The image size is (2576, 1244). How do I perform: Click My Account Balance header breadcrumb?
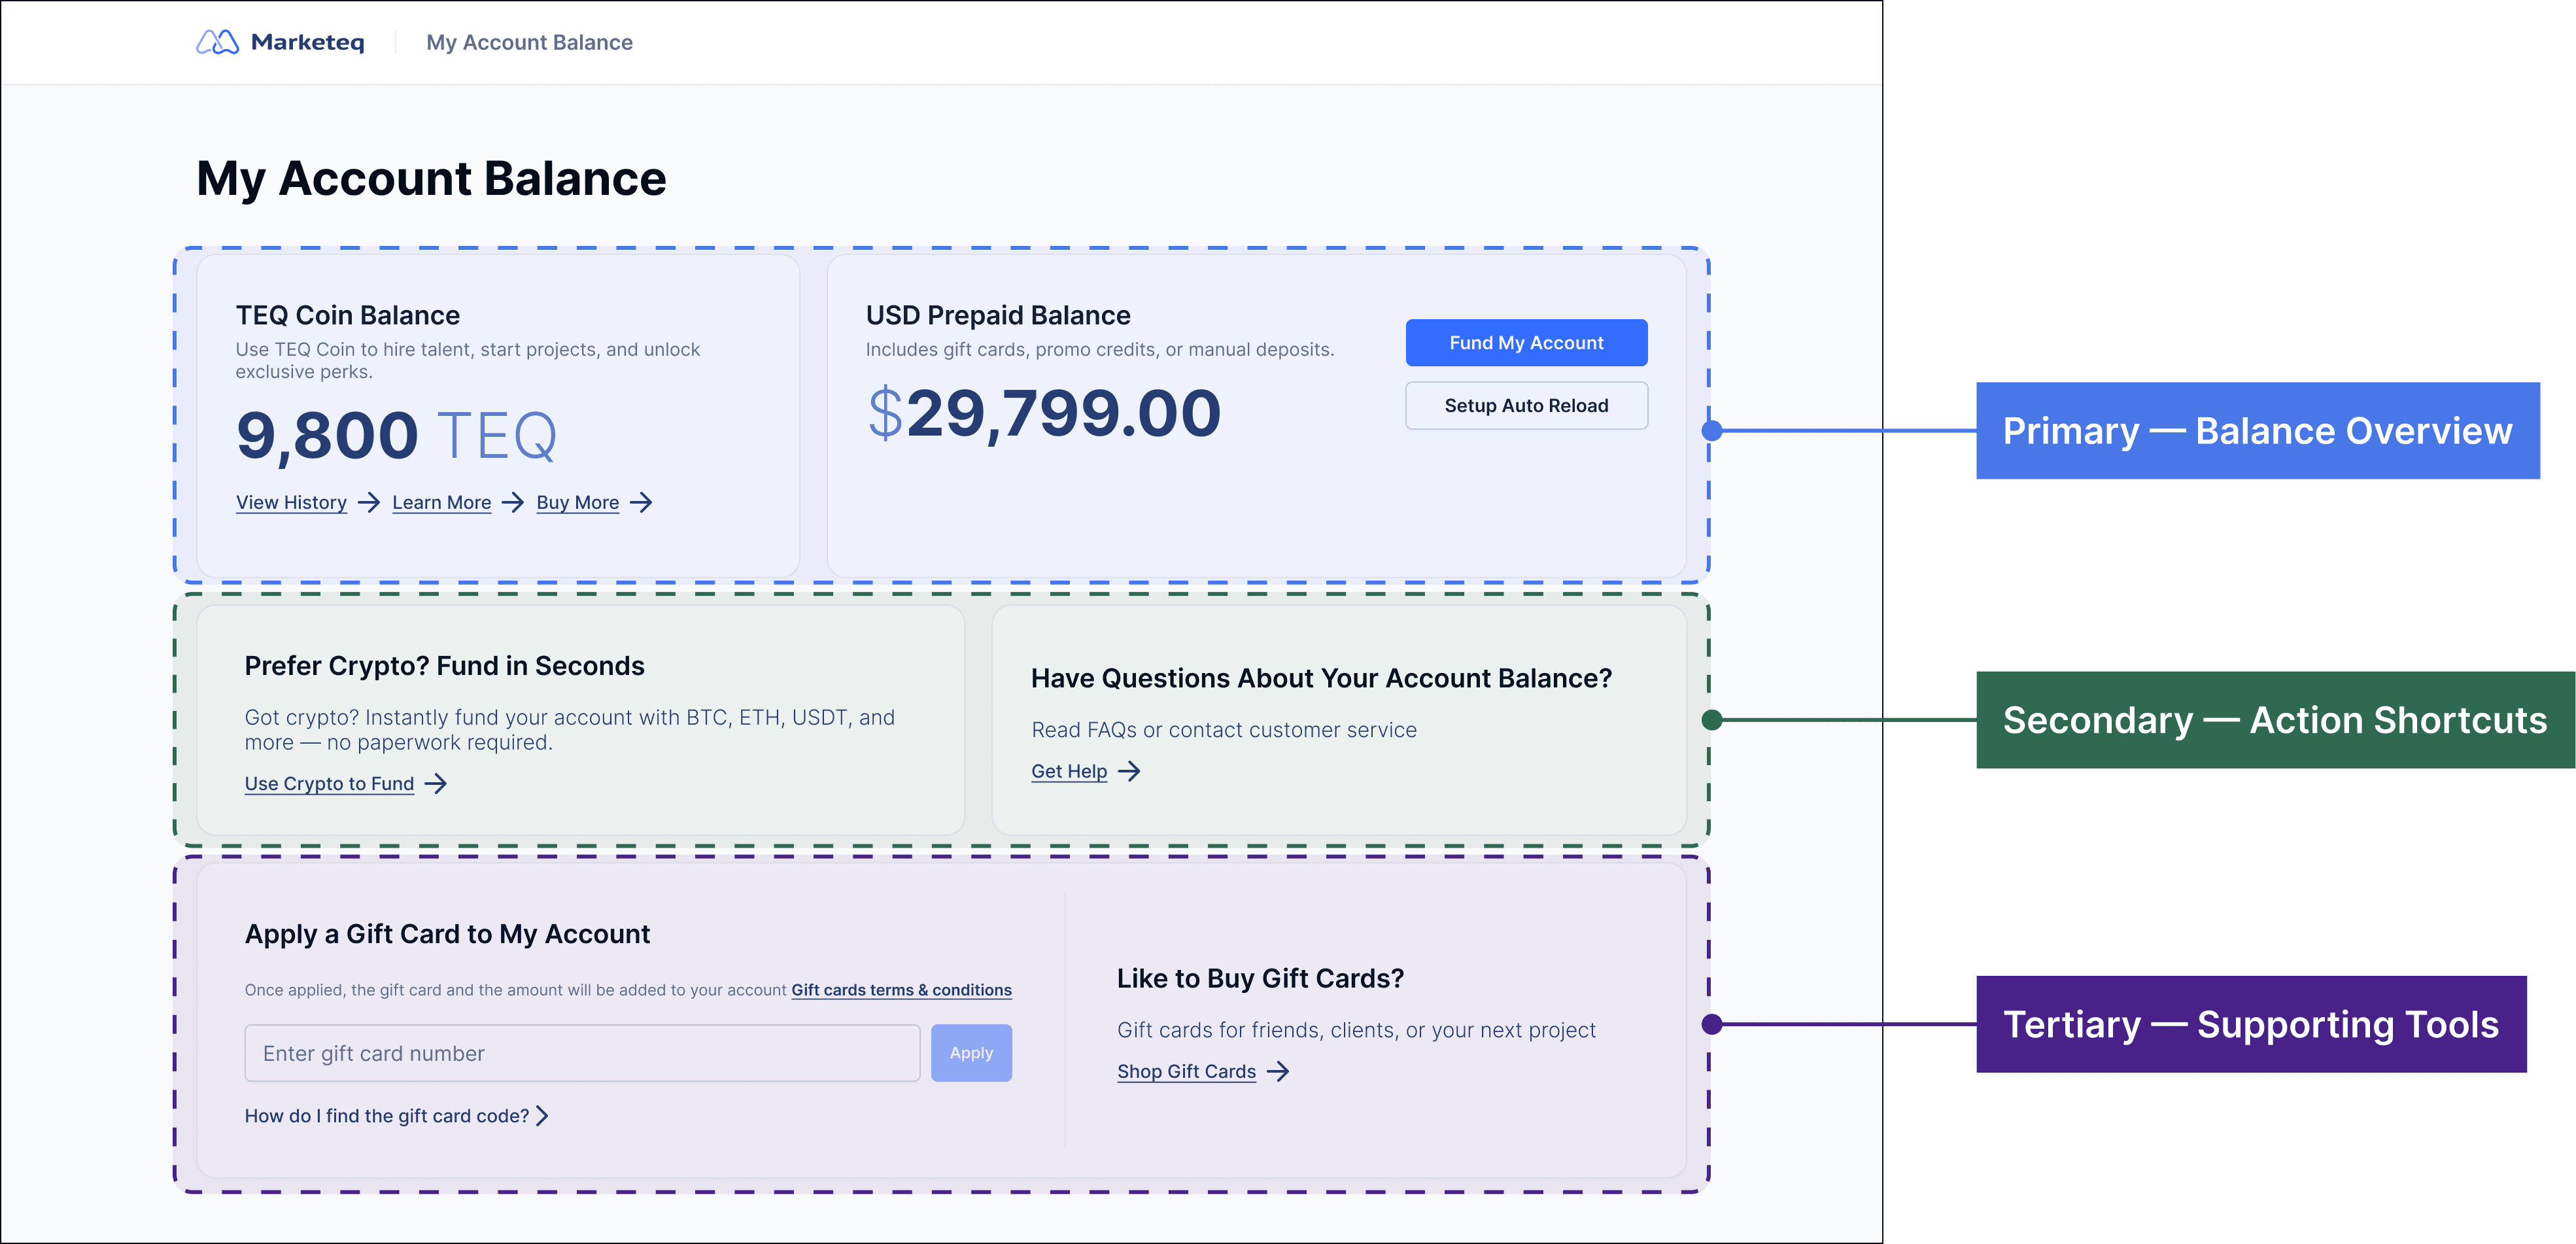[x=529, y=42]
